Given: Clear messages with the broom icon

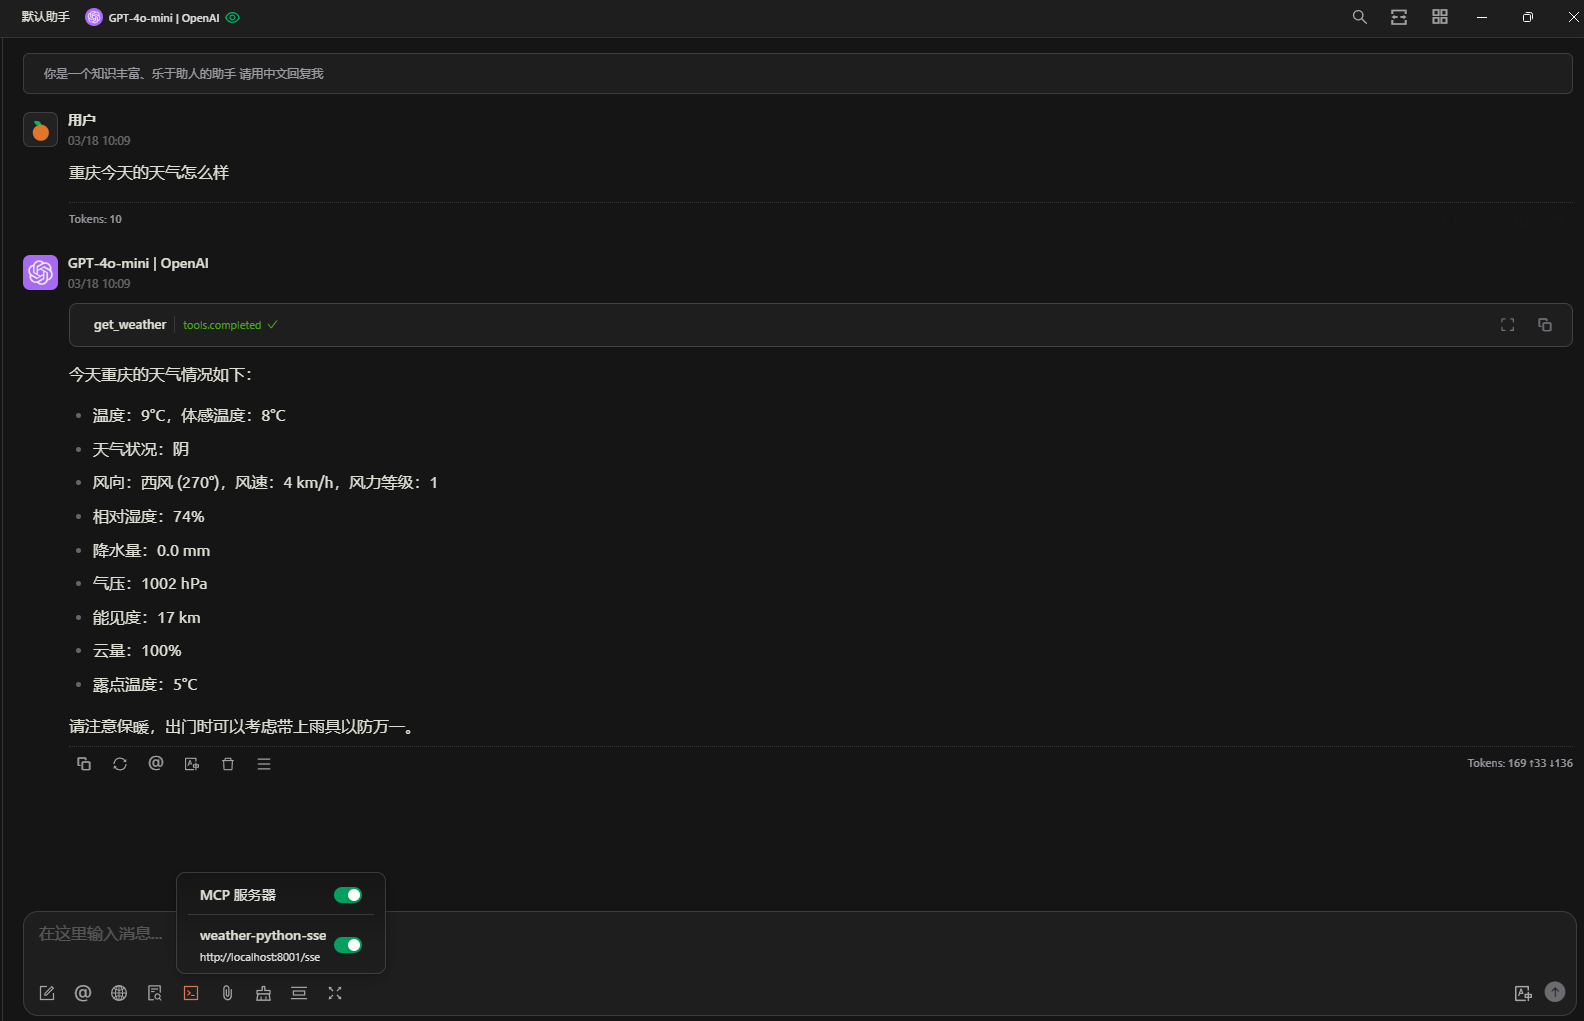Looking at the screenshot, I should pos(263,993).
